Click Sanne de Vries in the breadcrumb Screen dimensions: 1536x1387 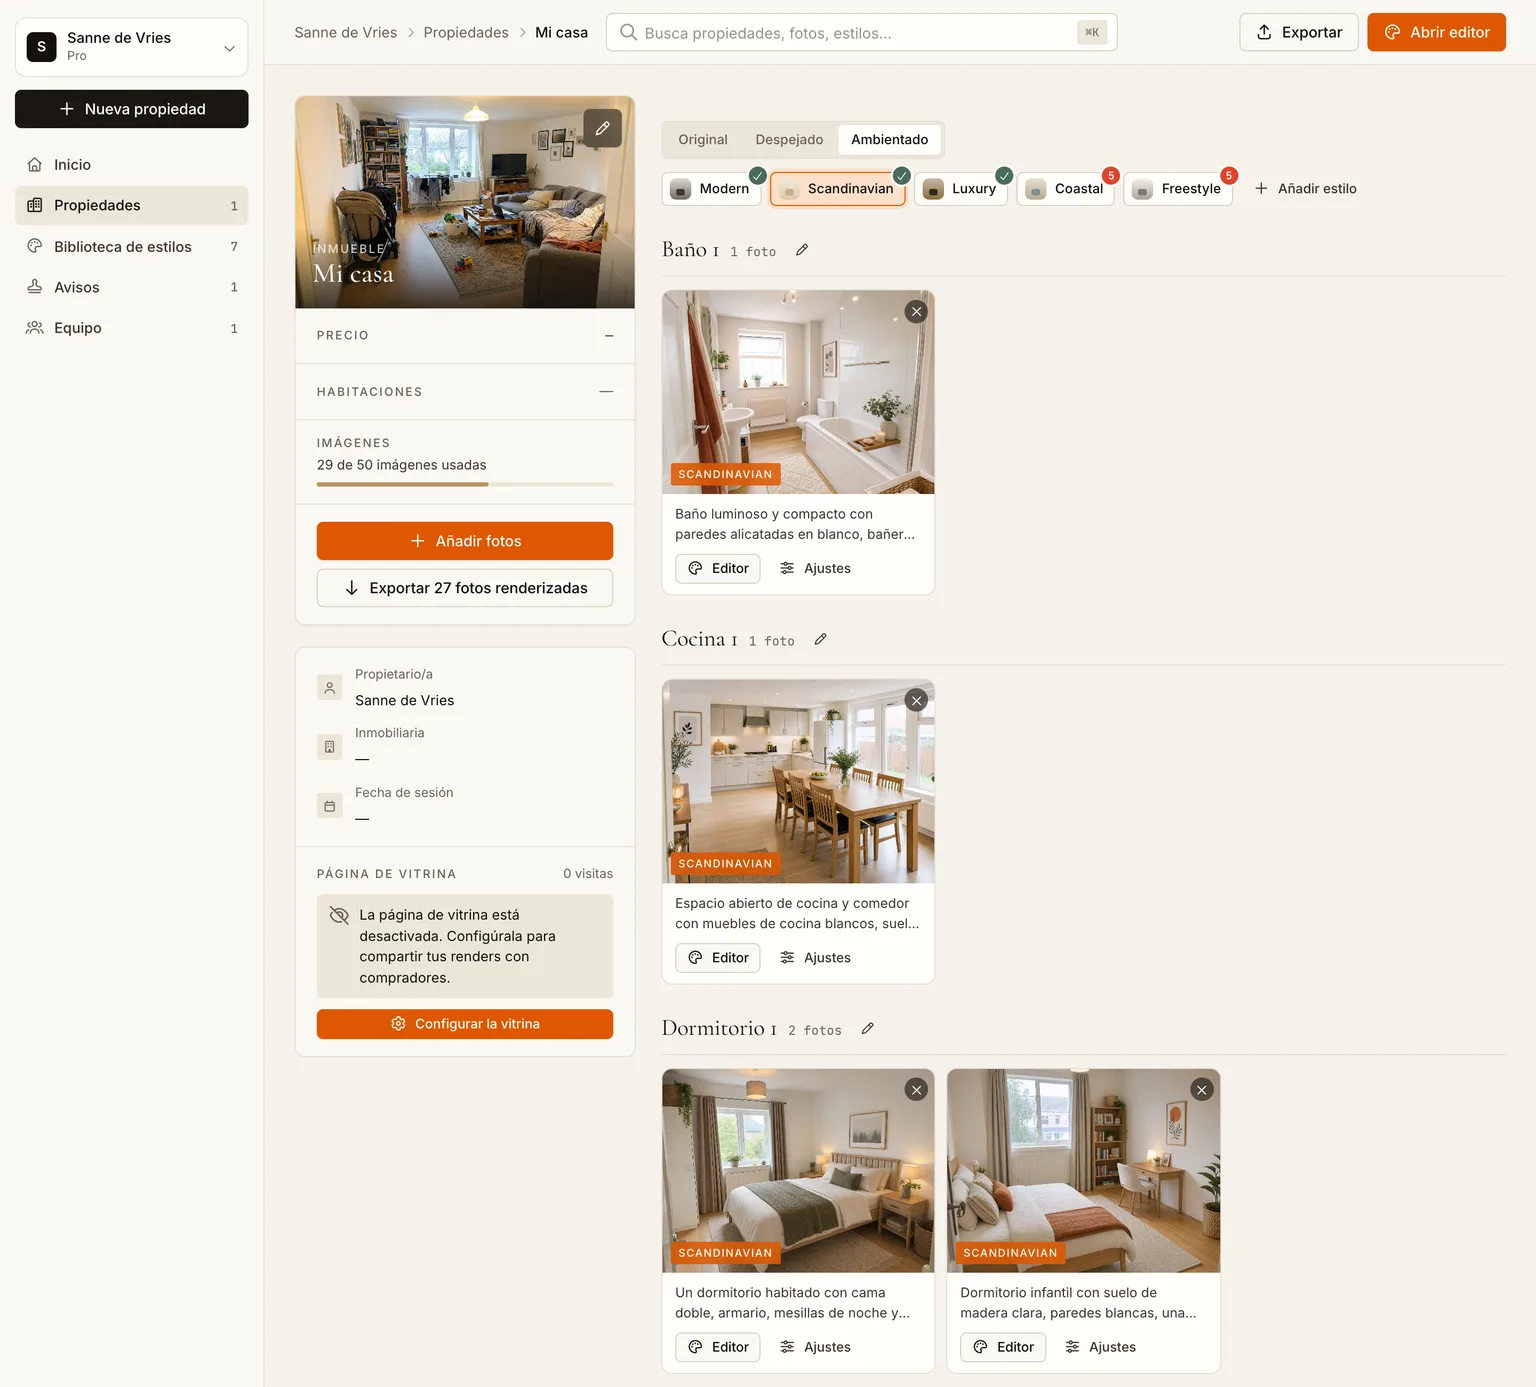(x=346, y=33)
